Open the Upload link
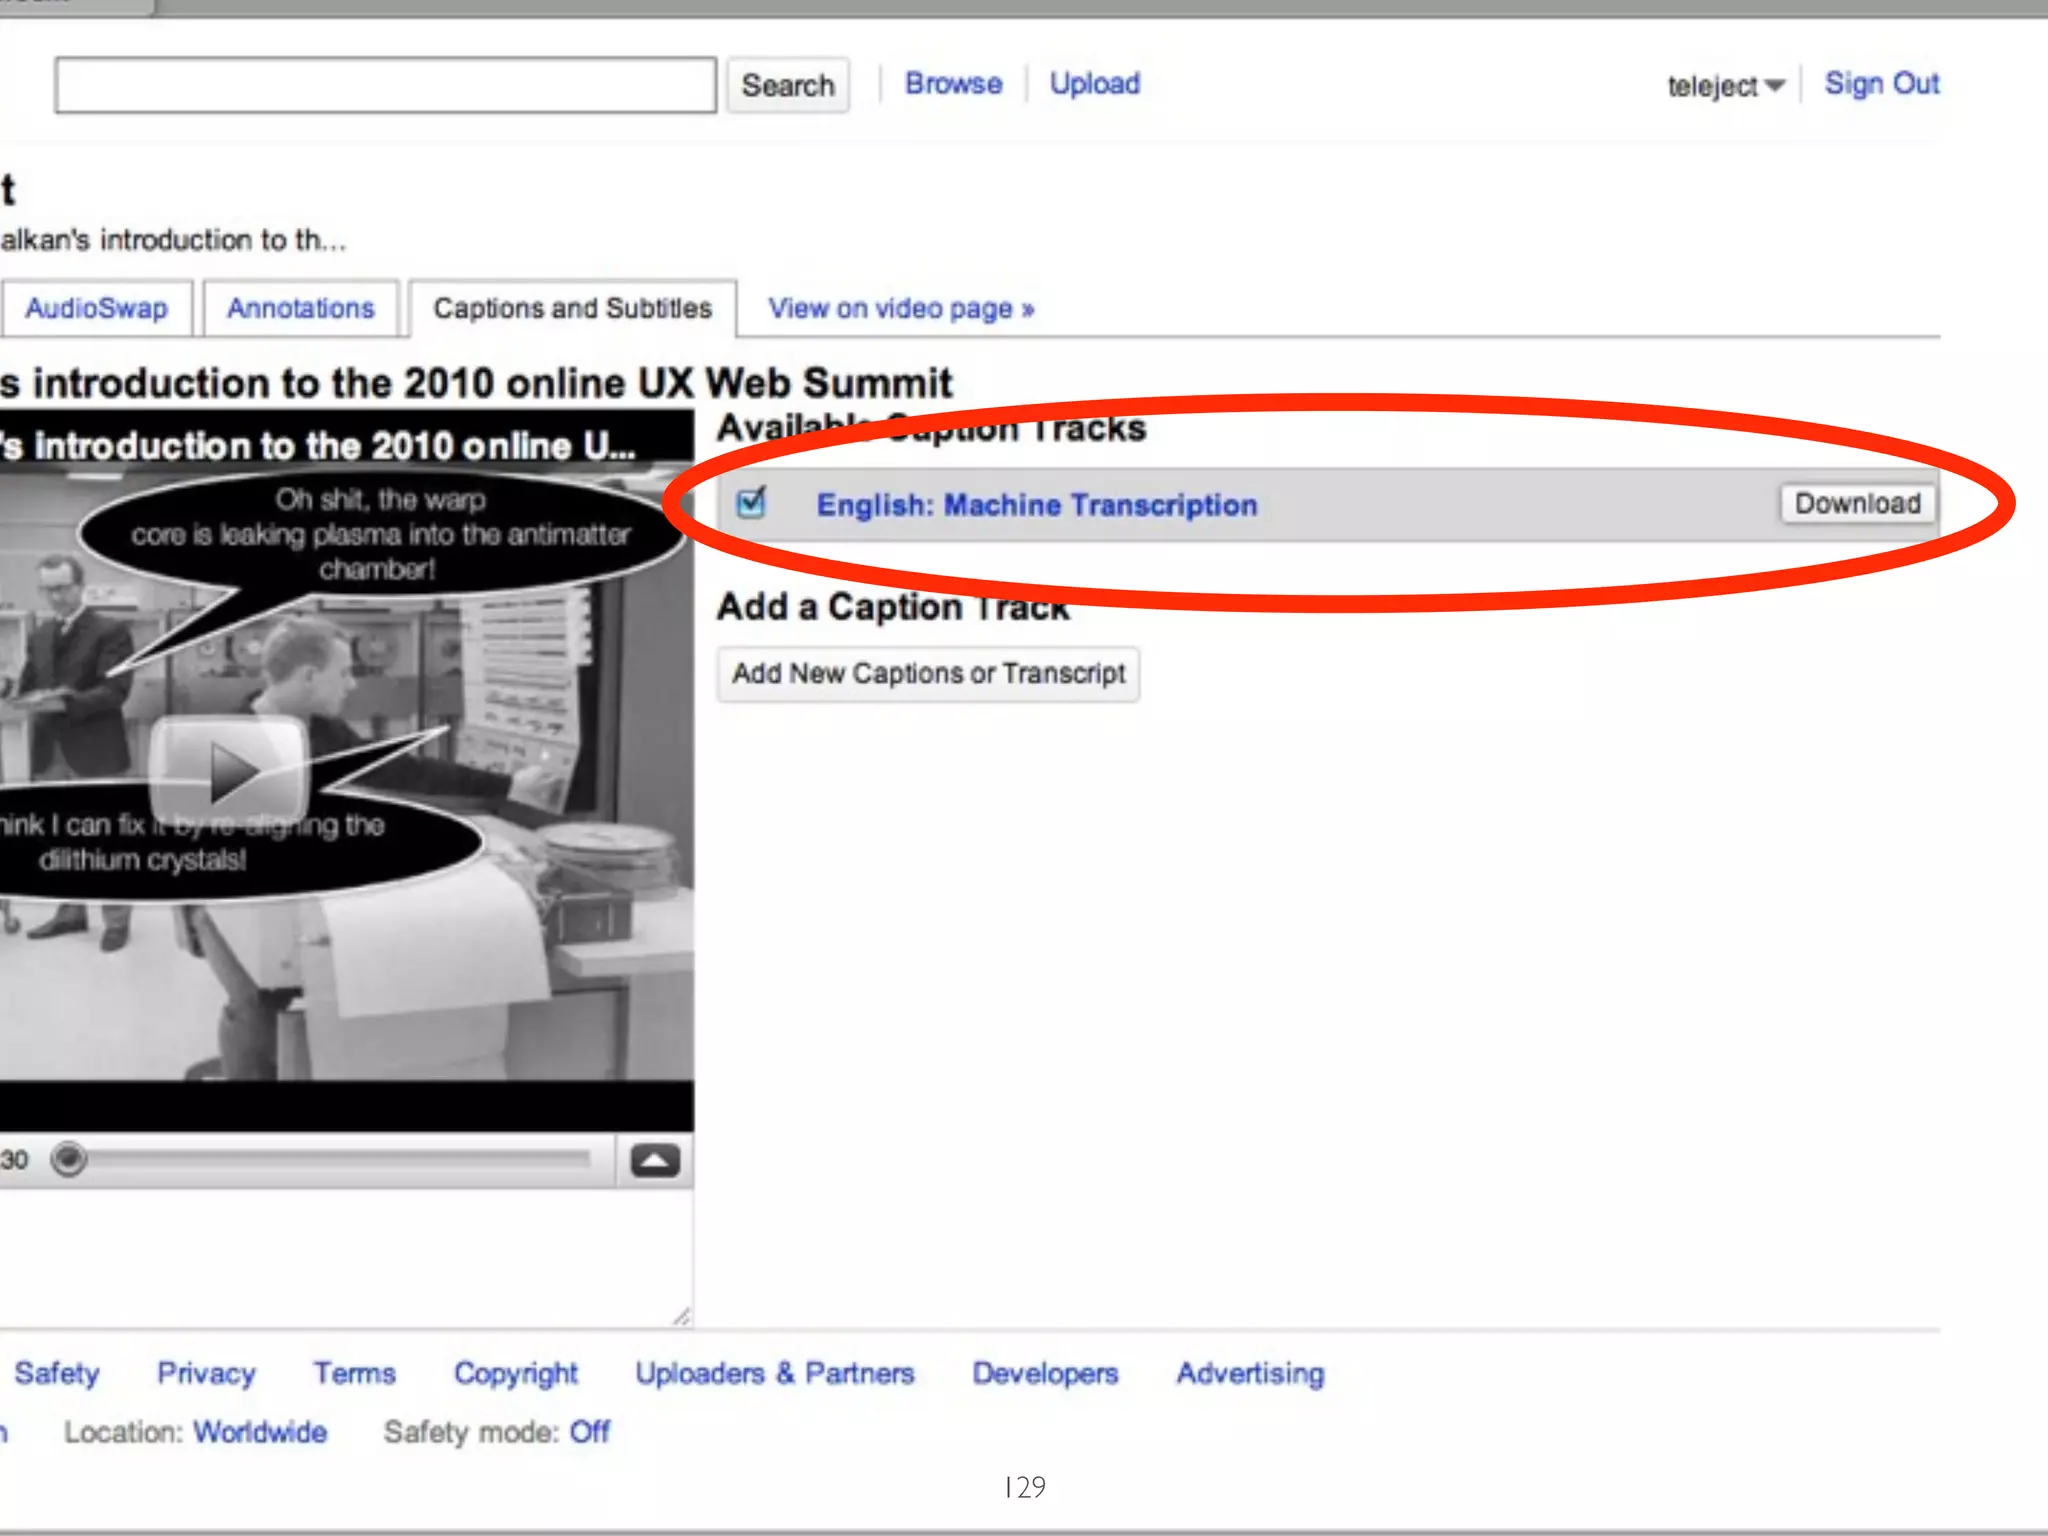Viewport: 2048px width, 1536px height. [x=1094, y=83]
